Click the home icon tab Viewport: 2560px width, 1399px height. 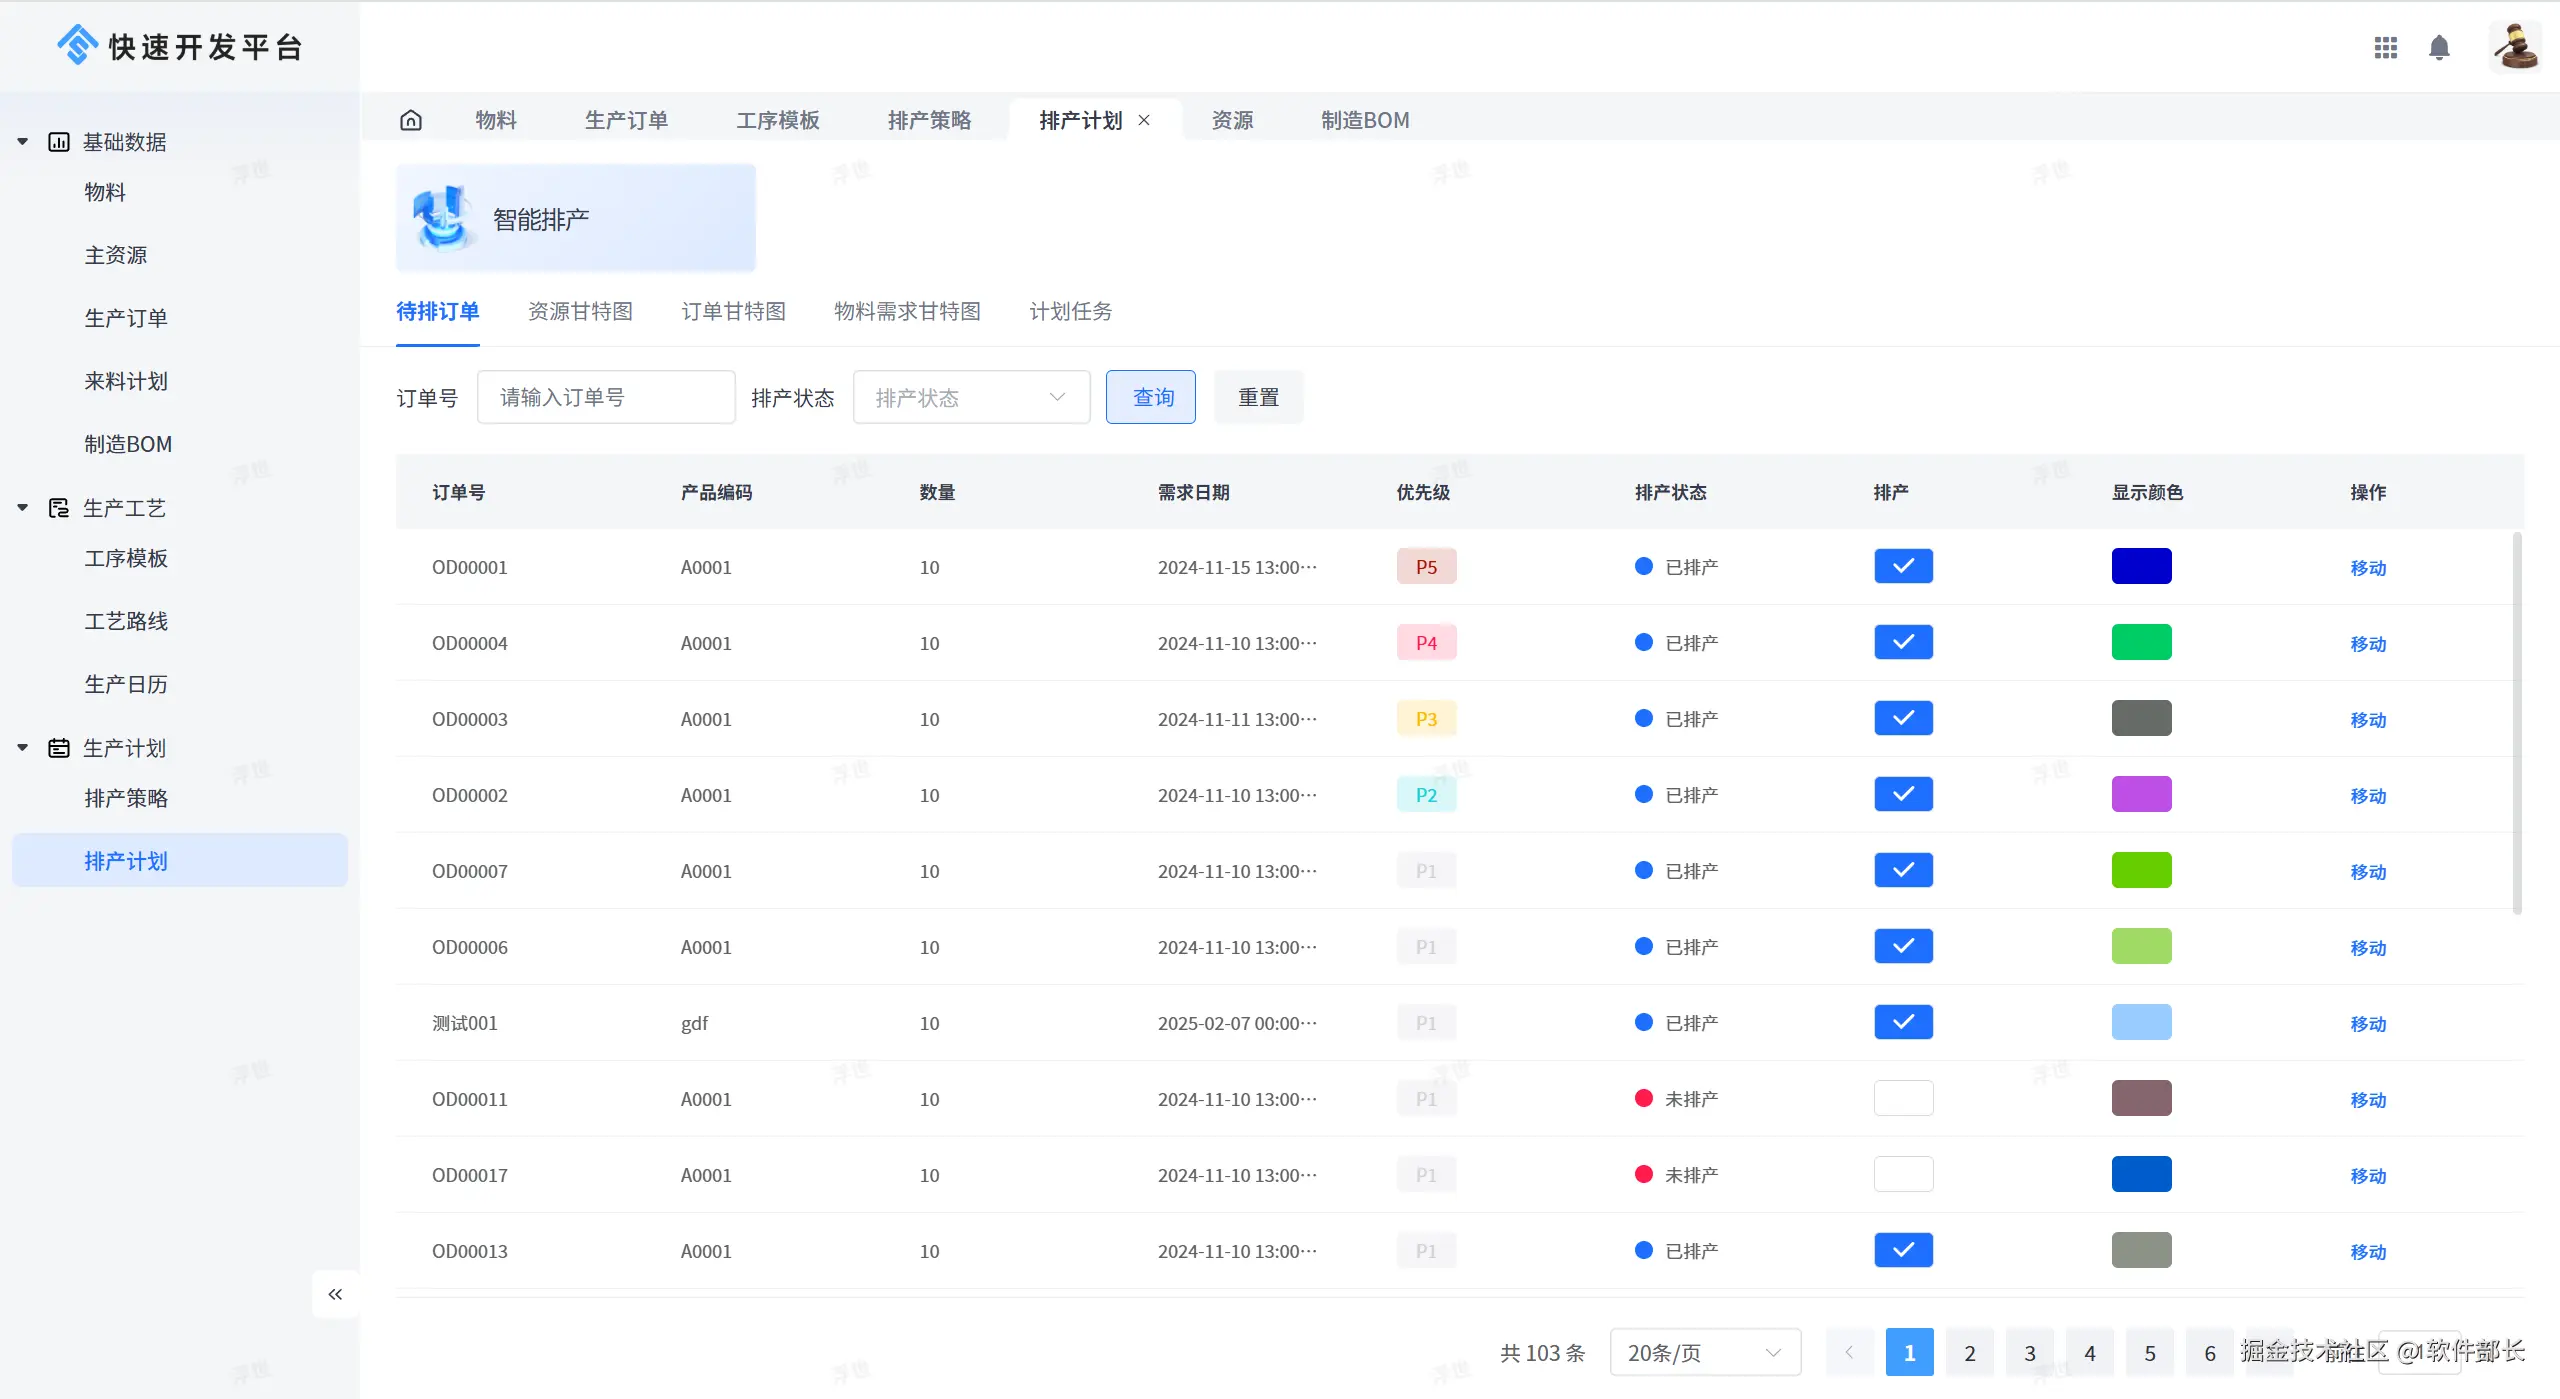pyautogui.click(x=411, y=120)
